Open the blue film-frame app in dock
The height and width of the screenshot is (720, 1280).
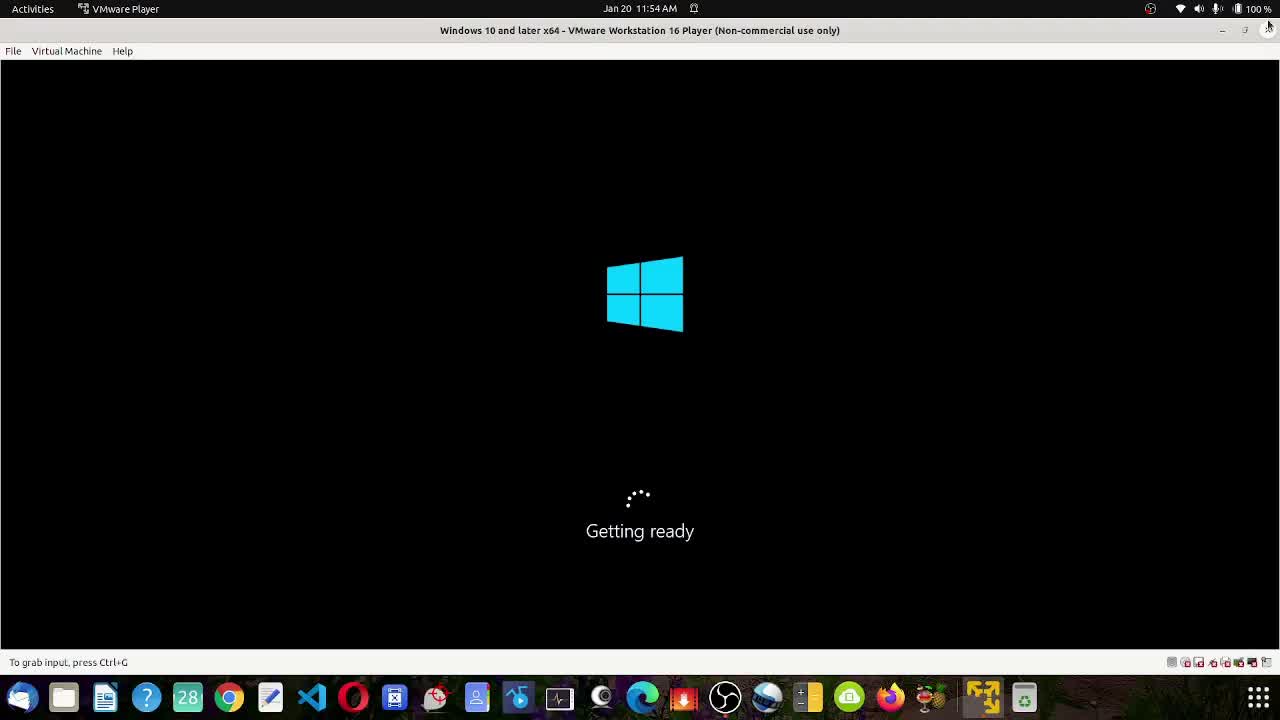[x=394, y=697]
